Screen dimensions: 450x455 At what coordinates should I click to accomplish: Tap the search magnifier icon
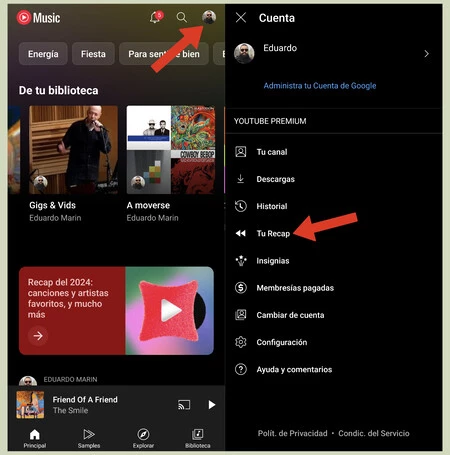tap(182, 17)
